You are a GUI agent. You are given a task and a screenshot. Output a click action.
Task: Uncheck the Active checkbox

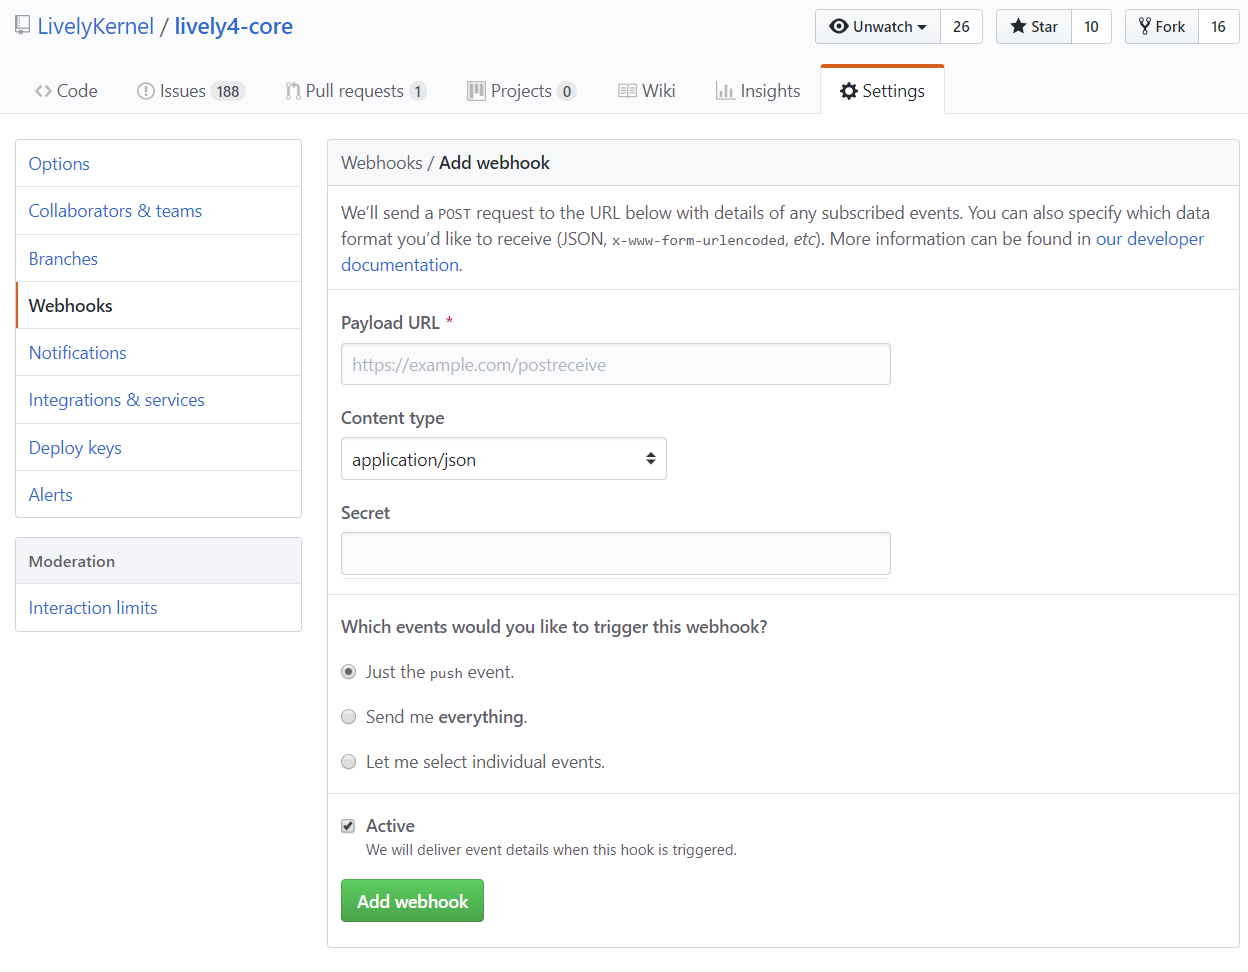pos(348,826)
